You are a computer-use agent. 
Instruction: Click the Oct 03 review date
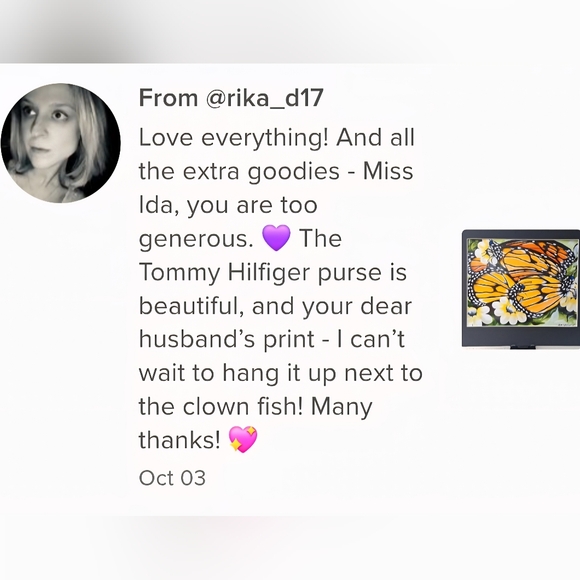click(172, 478)
